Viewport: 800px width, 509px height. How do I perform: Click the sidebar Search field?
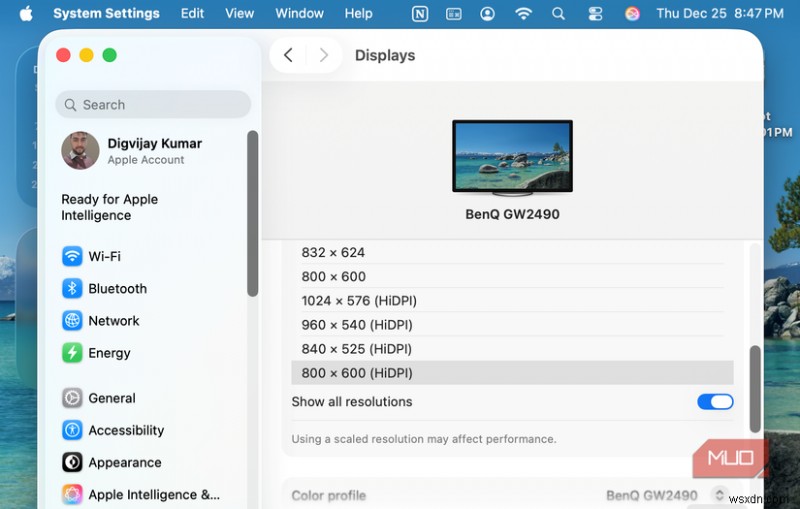tap(153, 105)
